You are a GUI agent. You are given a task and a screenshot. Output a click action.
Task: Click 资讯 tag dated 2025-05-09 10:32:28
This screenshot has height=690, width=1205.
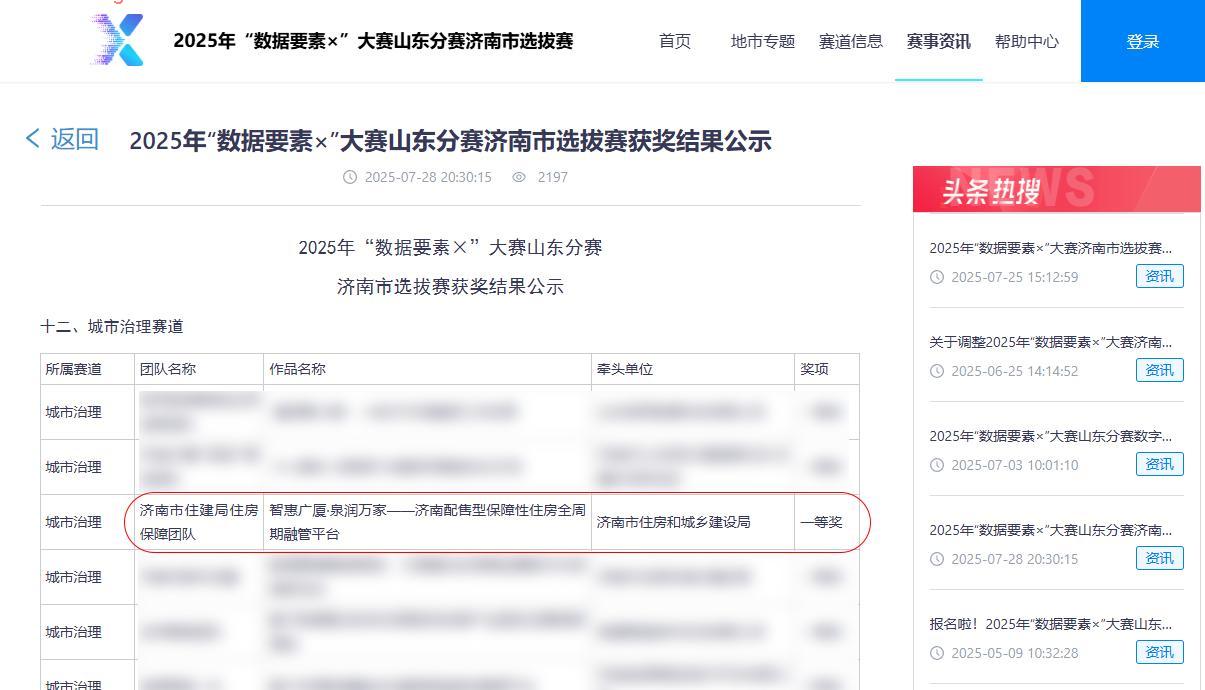[1160, 652]
